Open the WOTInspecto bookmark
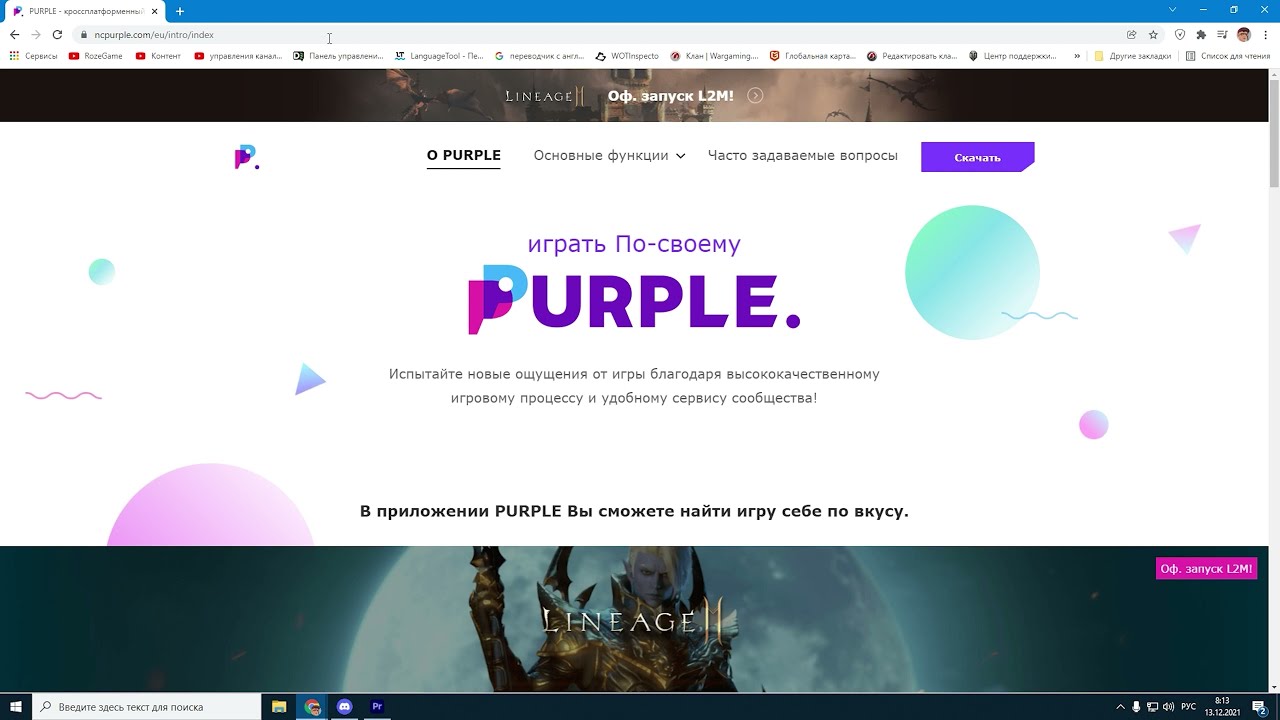This screenshot has width=1280, height=720. [x=627, y=56]
